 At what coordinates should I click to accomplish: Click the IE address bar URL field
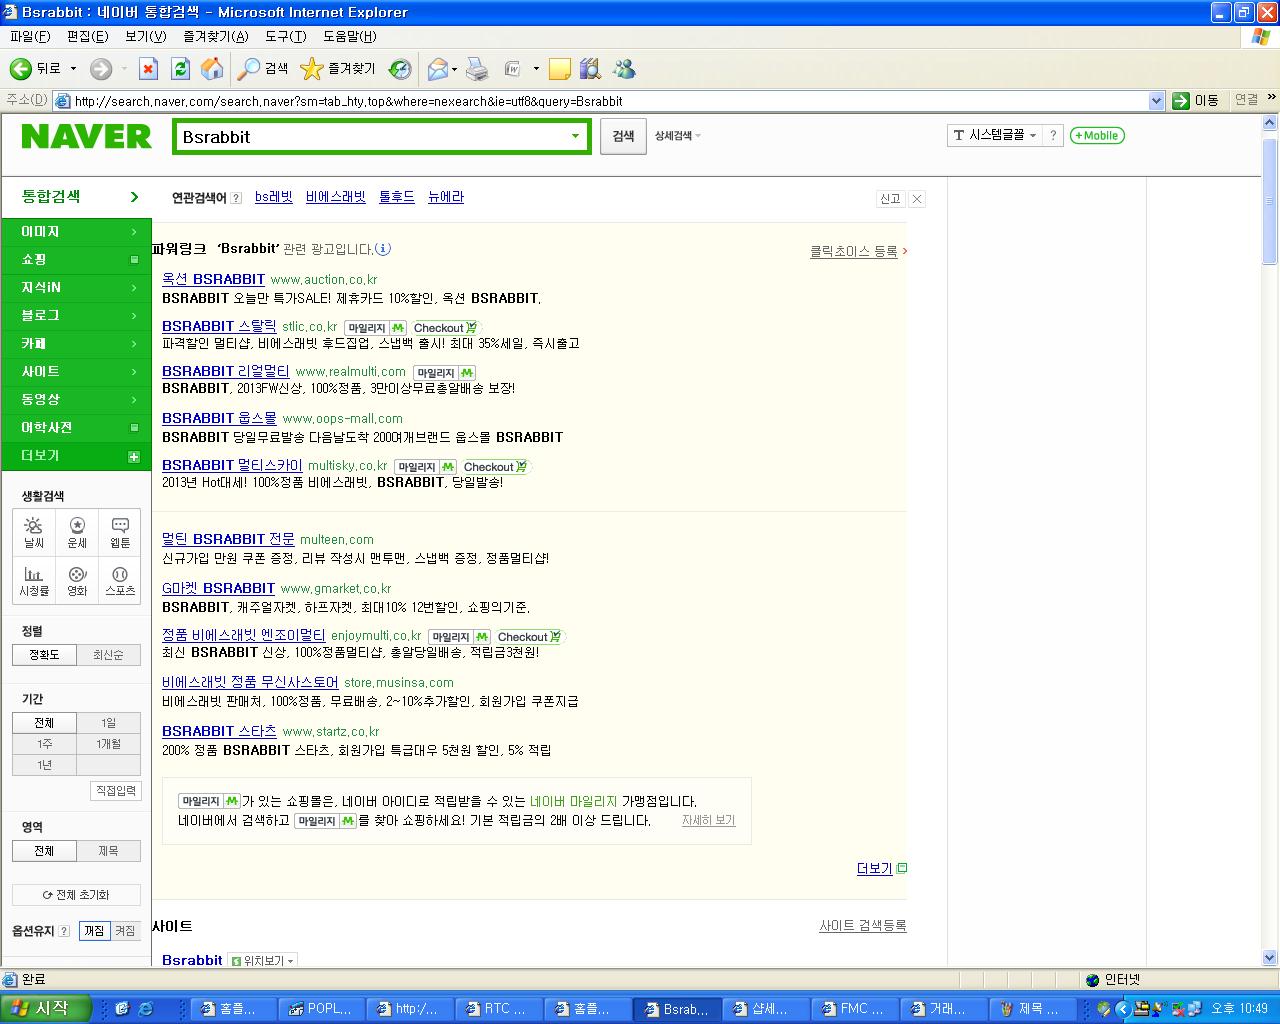point(600,101)
